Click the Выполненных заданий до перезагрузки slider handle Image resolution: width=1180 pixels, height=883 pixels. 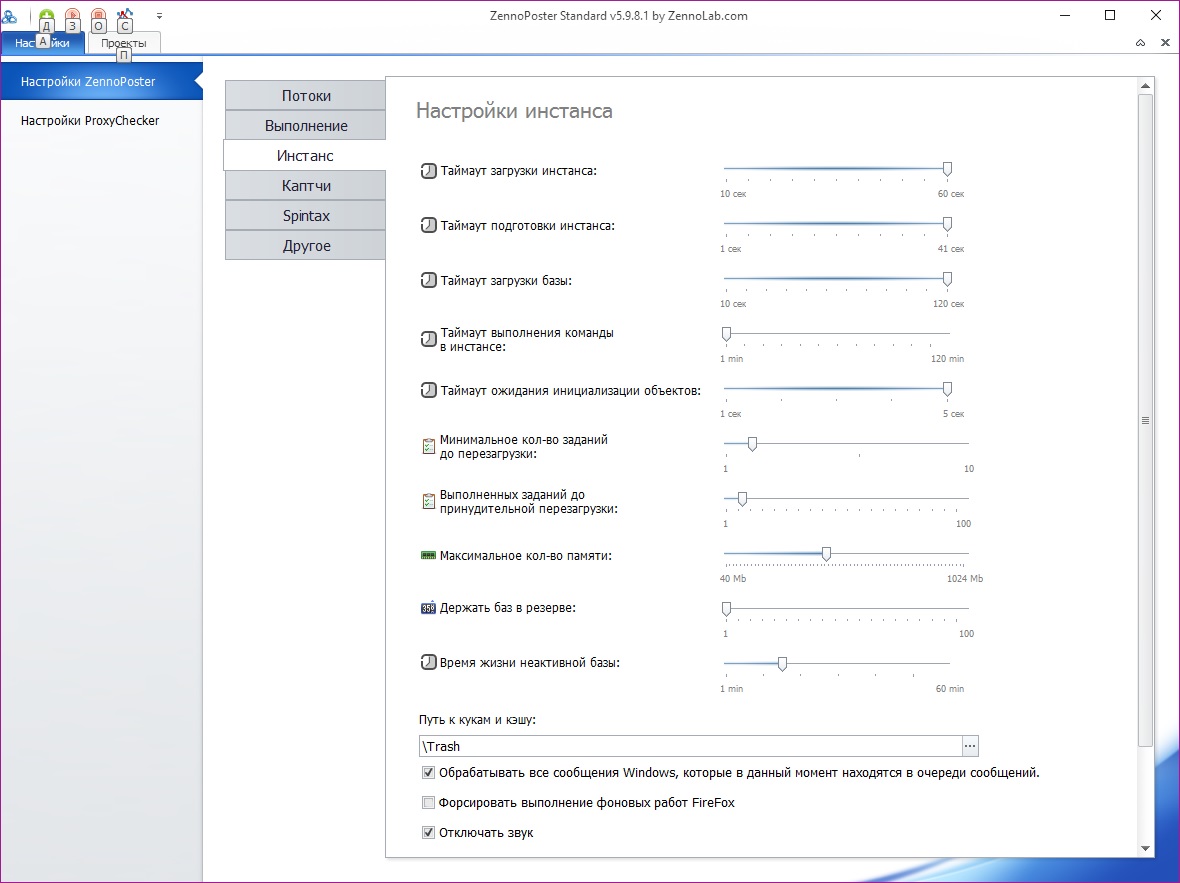click(x=742, y=499)
